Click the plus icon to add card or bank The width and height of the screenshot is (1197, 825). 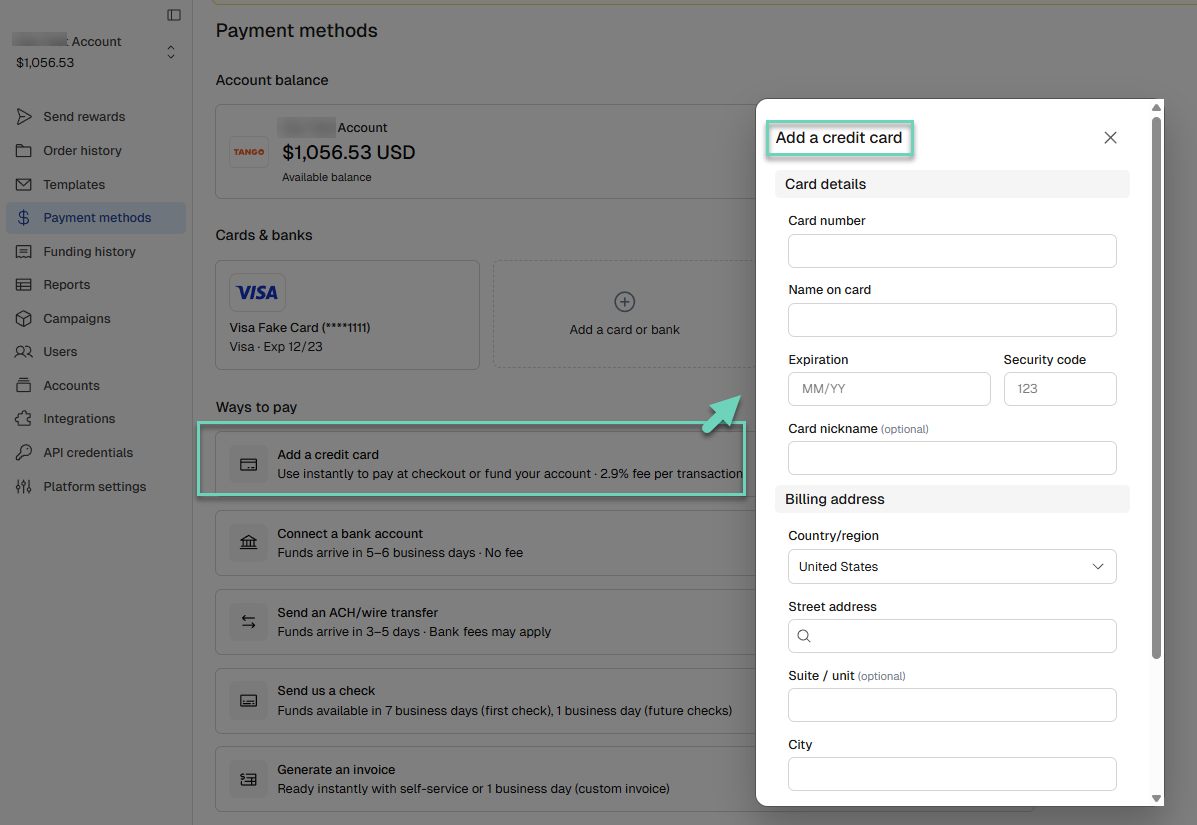(x=624, y=301)
